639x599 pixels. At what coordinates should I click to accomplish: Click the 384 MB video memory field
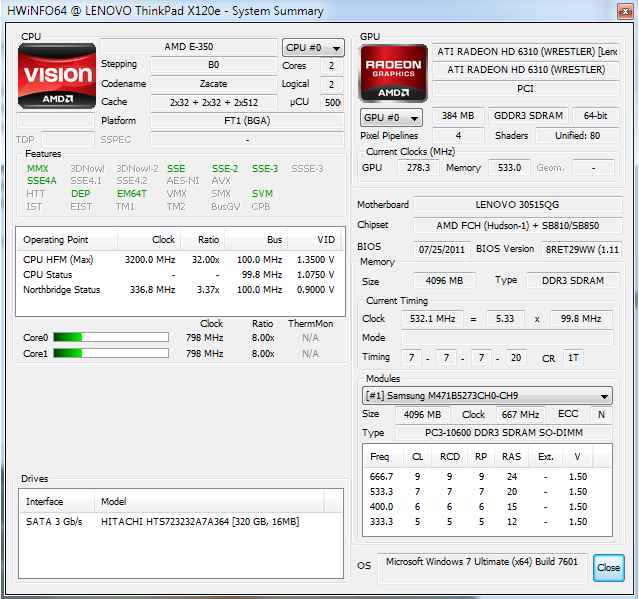458,116
